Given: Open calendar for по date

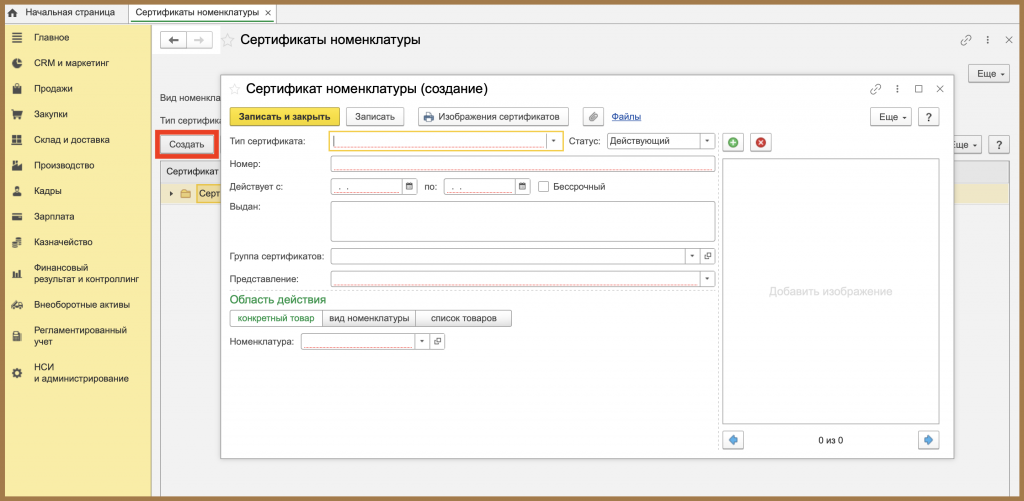Looking at the screenshot, I should click(x=522, y=187).
